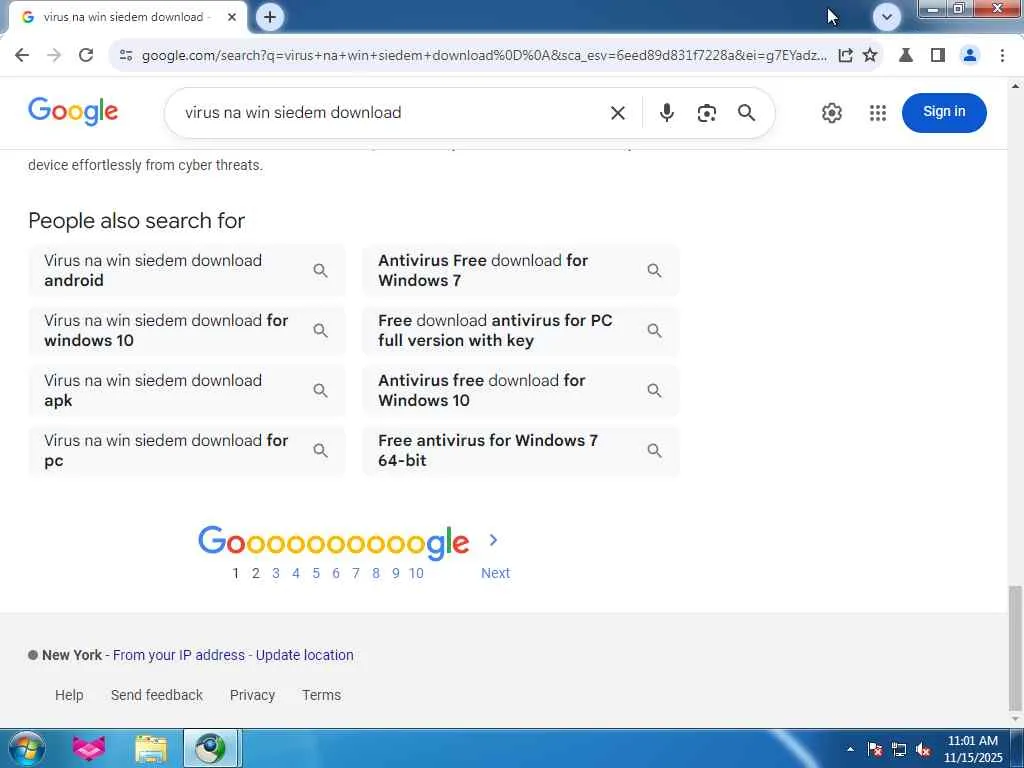Focus the Google search input field

pos(392,112)
